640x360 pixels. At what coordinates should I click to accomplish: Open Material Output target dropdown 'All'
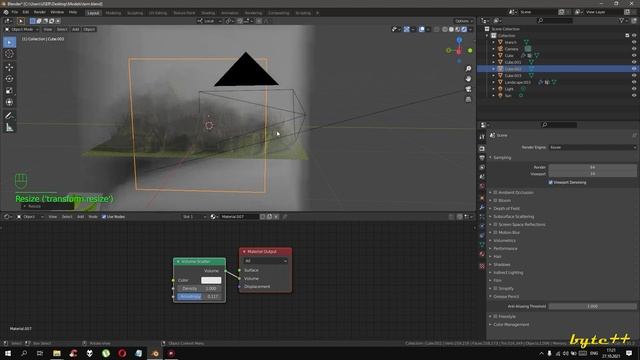[x=265, y=261]
